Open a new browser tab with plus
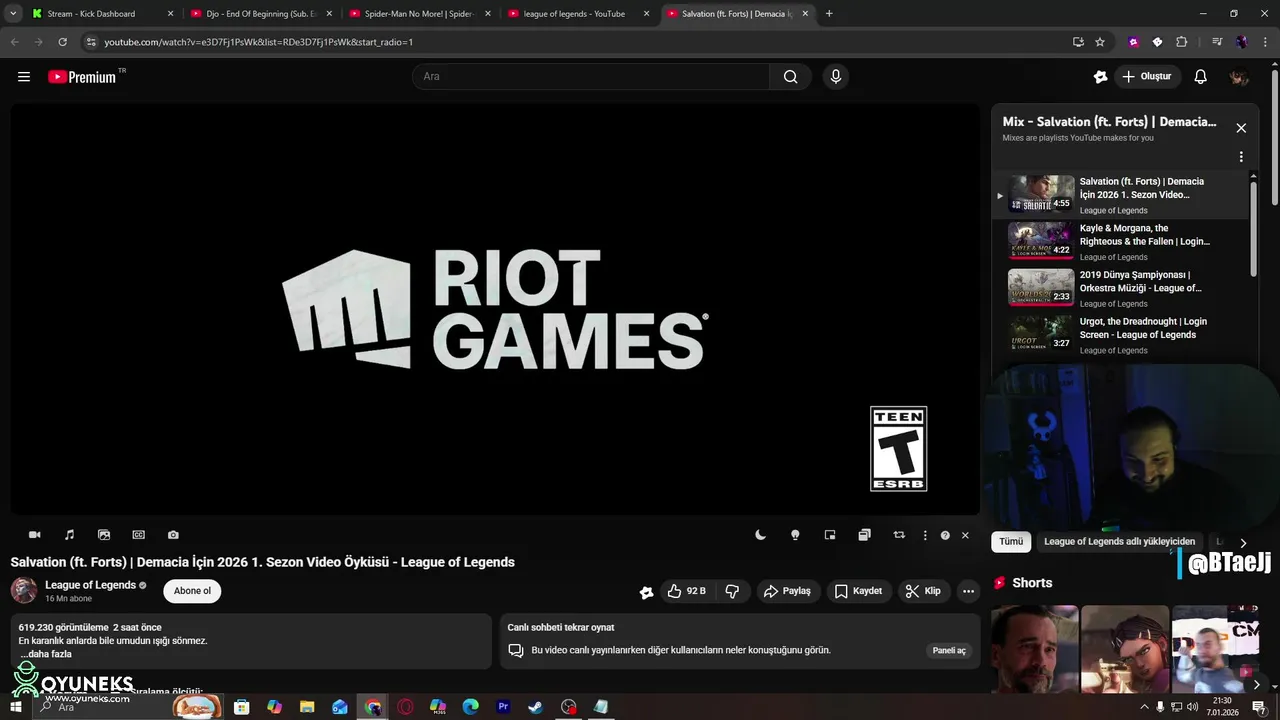The width and height of the screenshot is (1280, 720). coord(829,14)
